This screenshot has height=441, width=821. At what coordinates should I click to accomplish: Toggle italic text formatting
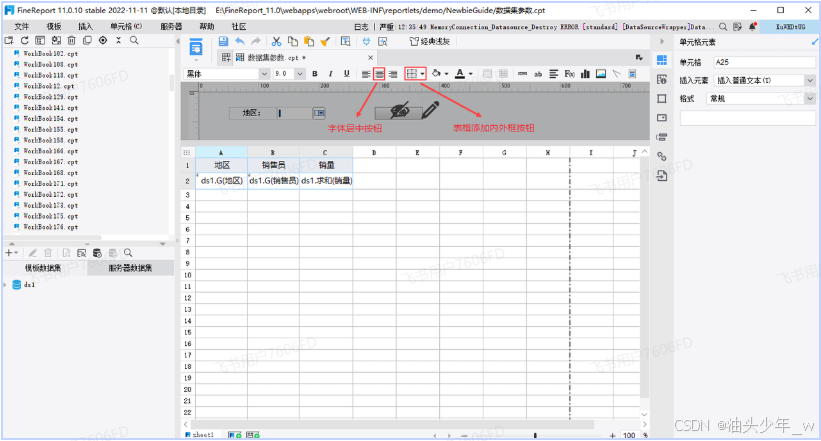[330, 74]
